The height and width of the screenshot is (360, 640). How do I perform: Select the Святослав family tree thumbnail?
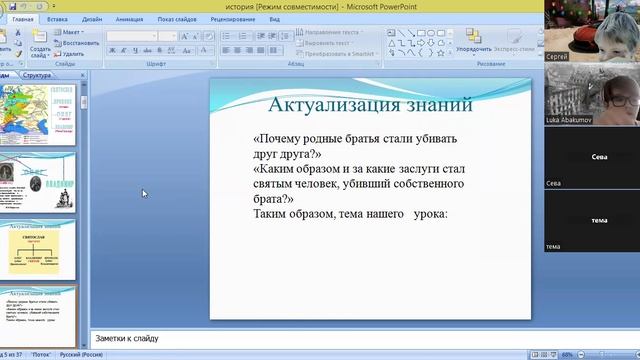pos(38,250)
